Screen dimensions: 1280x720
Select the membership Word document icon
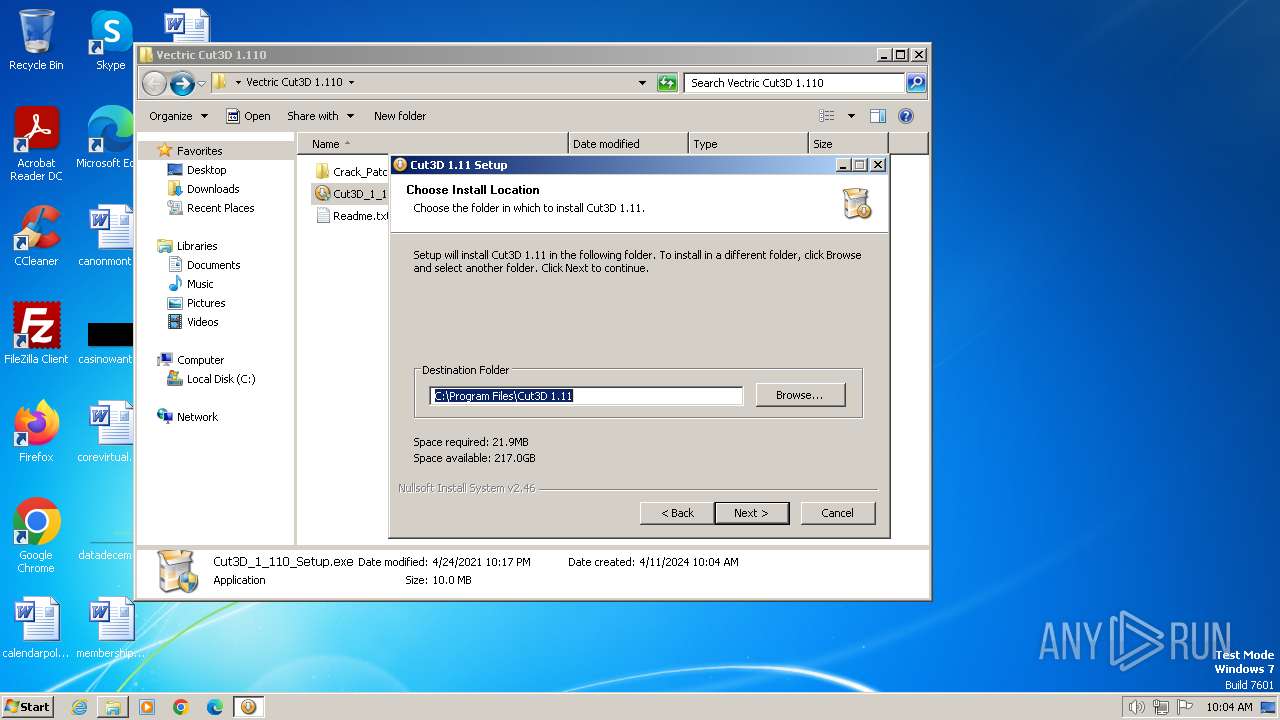[108, 628]
